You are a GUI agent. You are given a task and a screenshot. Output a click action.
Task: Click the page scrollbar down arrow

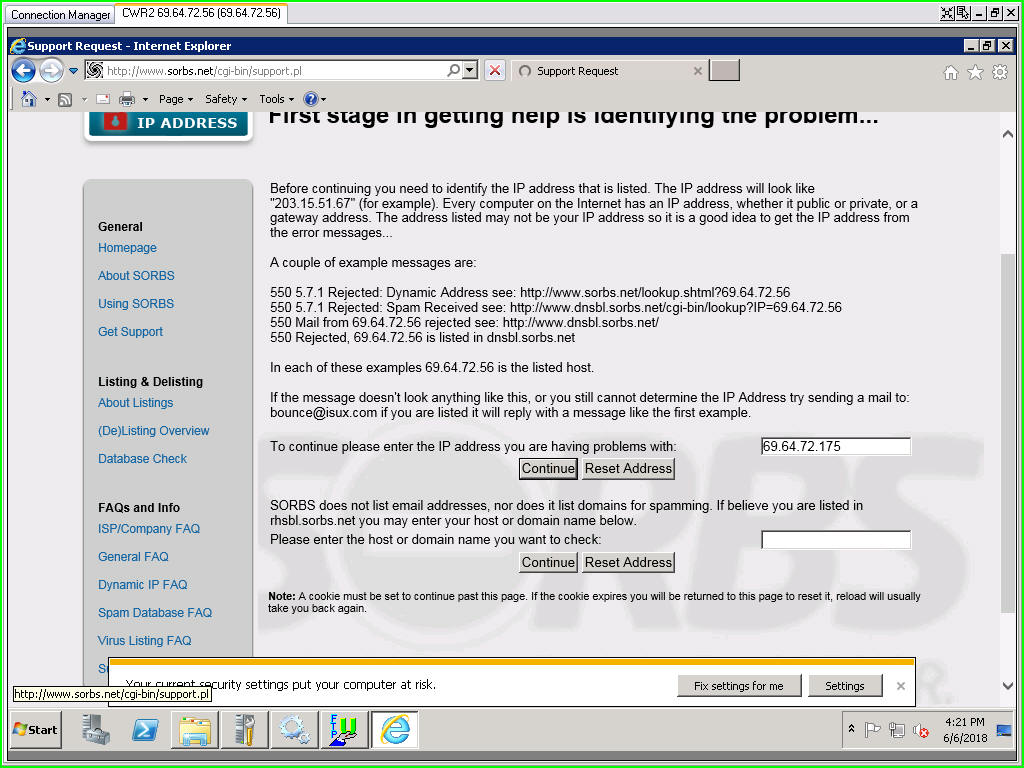tap(1008, 686)
